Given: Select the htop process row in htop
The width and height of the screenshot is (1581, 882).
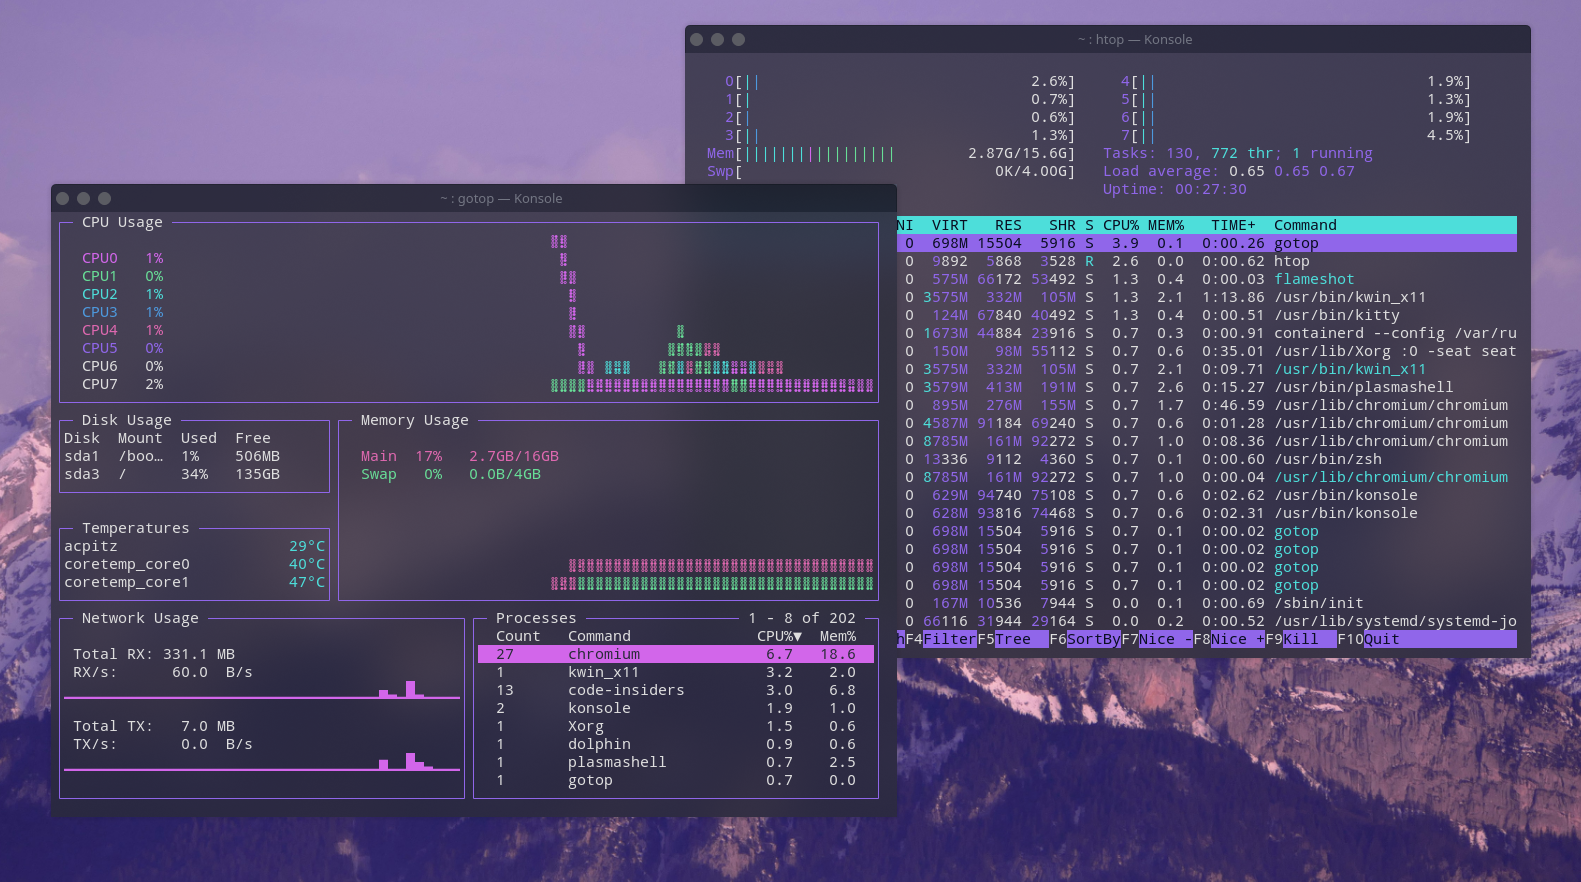Looking at the screenshot, I should point(1207,261).
